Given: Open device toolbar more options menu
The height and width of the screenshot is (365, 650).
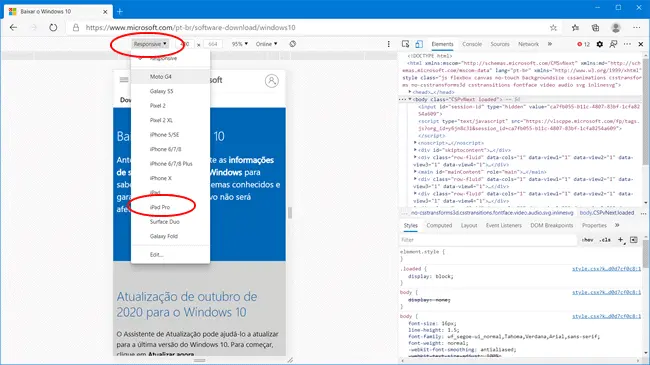Looking at the screenshot, I should coord(388,44).
